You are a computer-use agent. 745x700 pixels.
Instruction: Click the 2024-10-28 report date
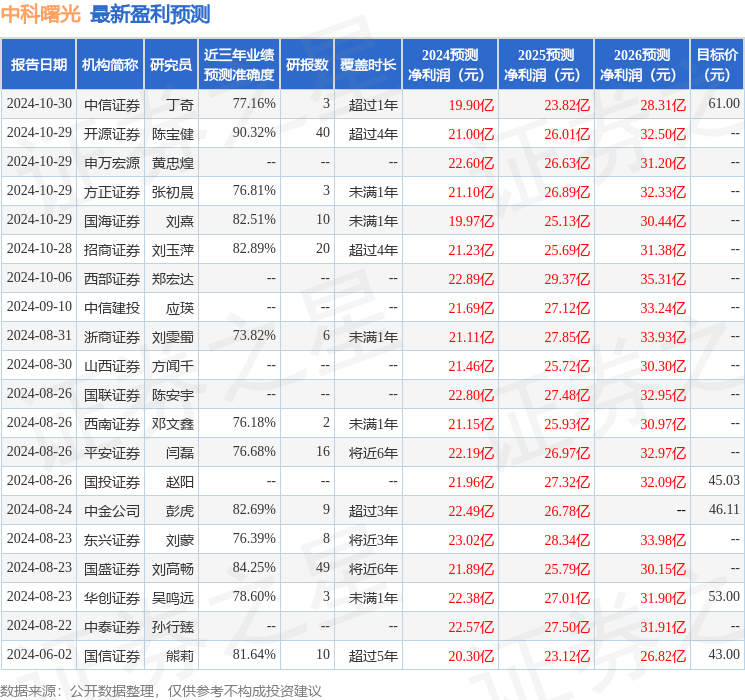[39, 248]
